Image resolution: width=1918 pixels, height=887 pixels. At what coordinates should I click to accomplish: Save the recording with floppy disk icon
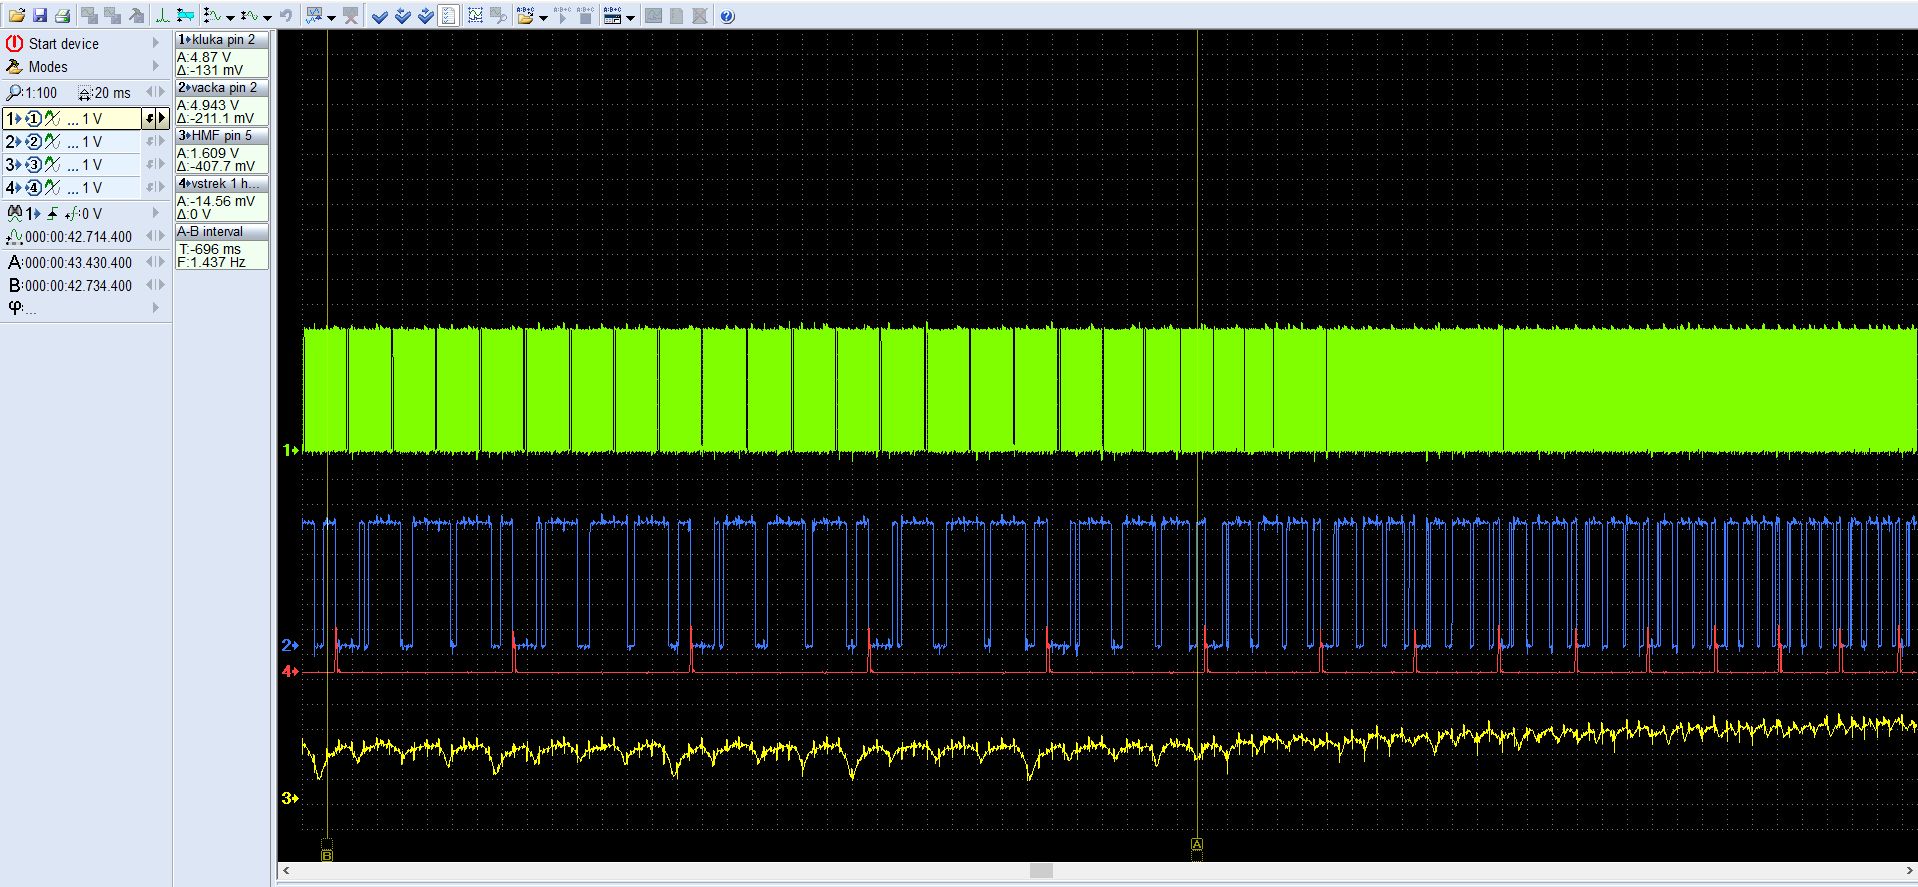click(x=40, y=16)
